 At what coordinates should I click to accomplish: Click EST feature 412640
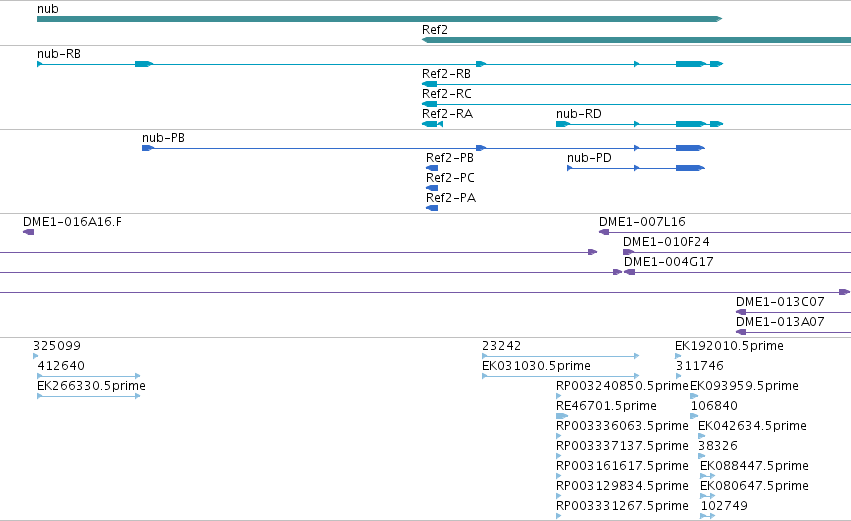click(88, 376)
